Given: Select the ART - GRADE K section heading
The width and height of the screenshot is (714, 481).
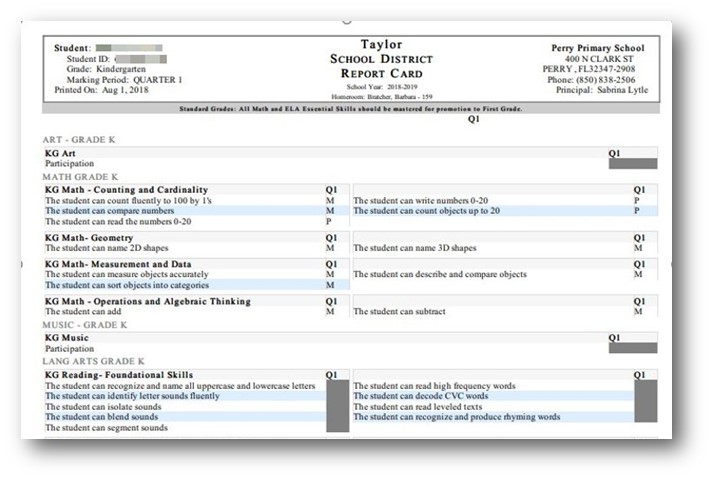Looking at the screenshot, I should [x=79, y=139].
